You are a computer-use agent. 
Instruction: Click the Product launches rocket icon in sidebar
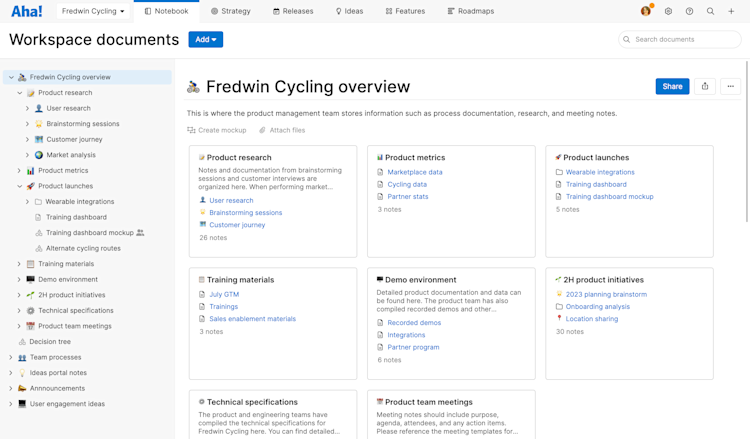[31, 186]
